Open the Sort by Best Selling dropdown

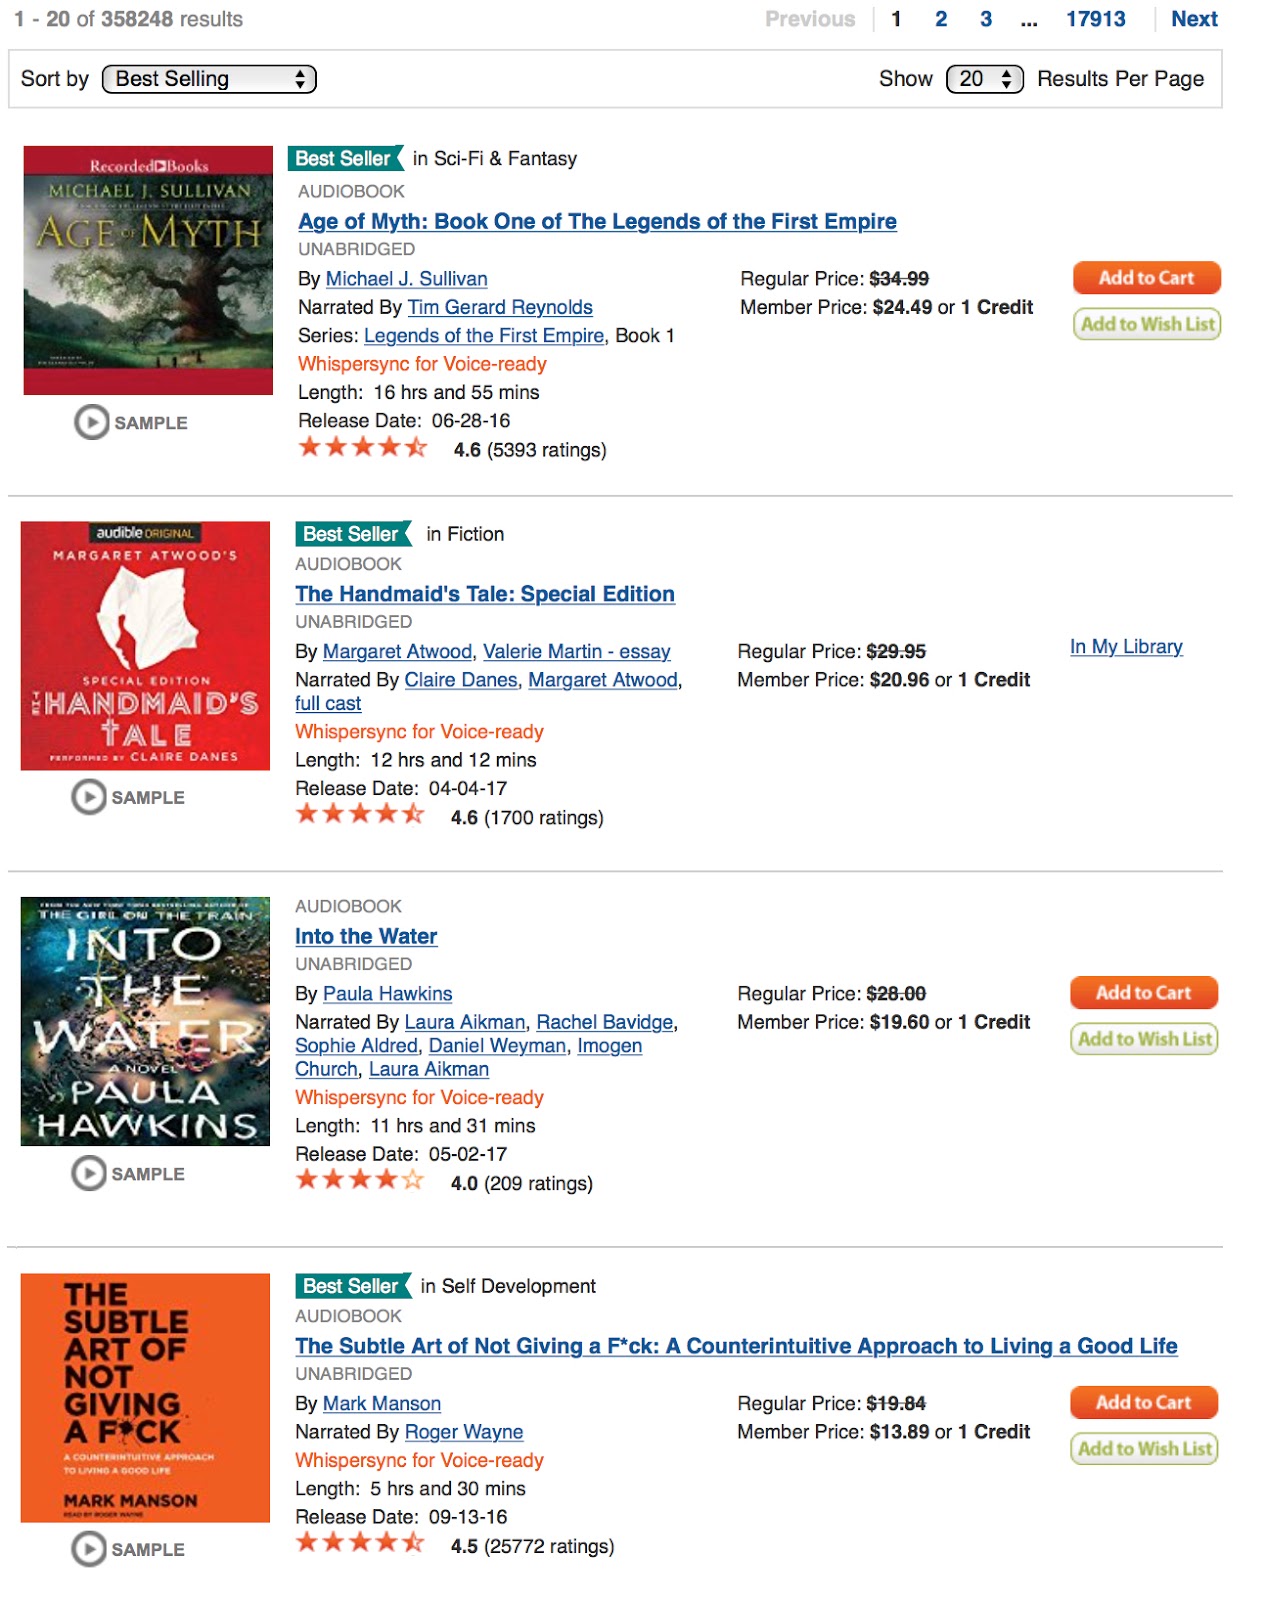pos(209,79)
